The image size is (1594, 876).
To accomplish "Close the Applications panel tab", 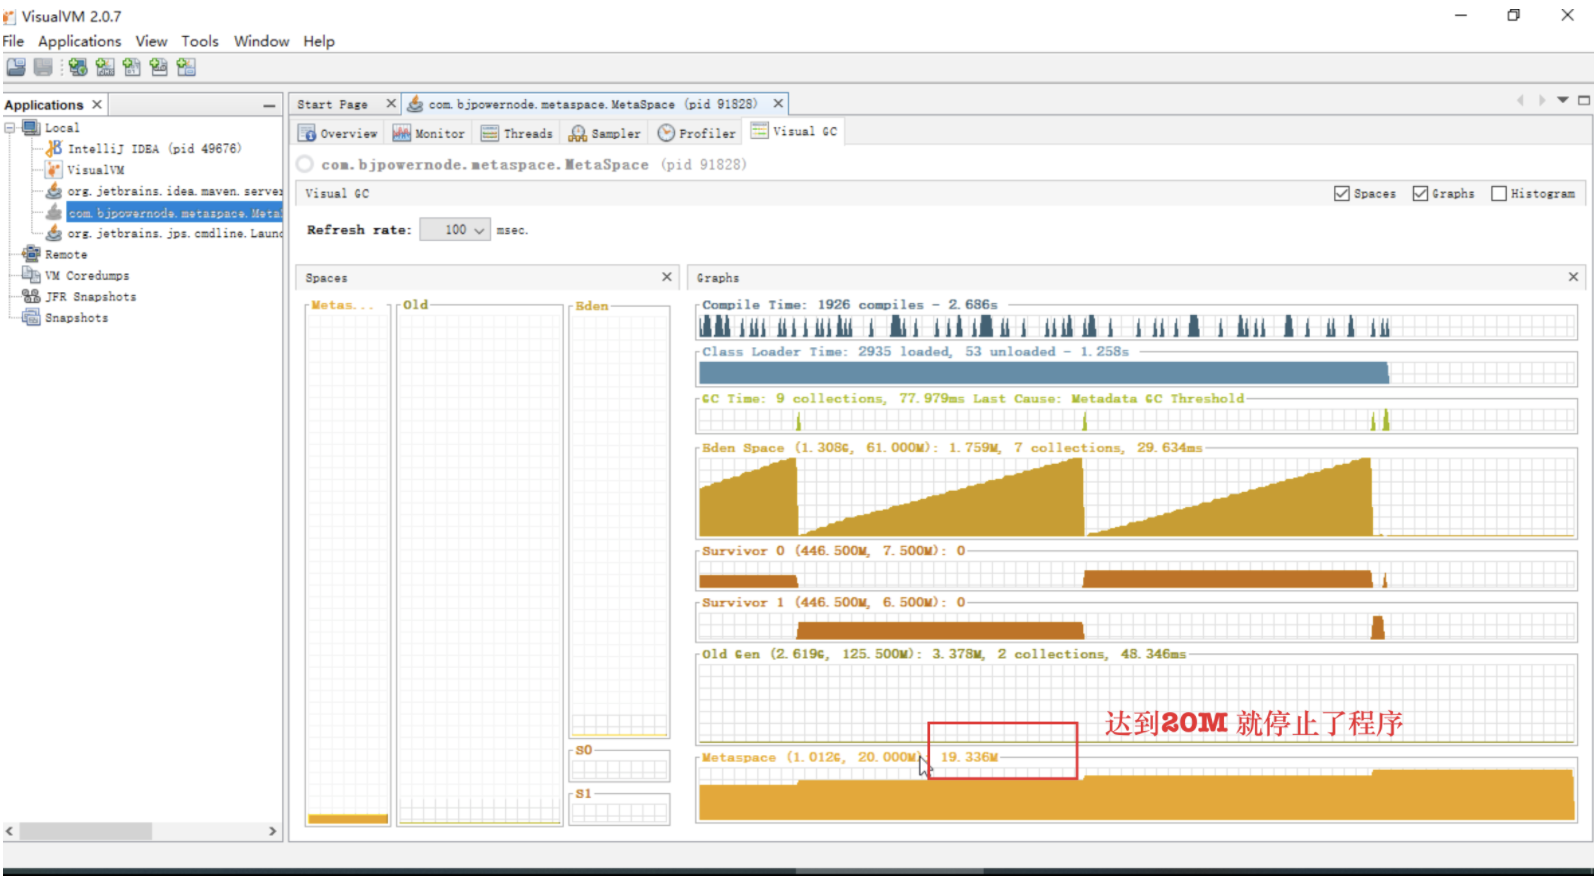I will point(97,104).
